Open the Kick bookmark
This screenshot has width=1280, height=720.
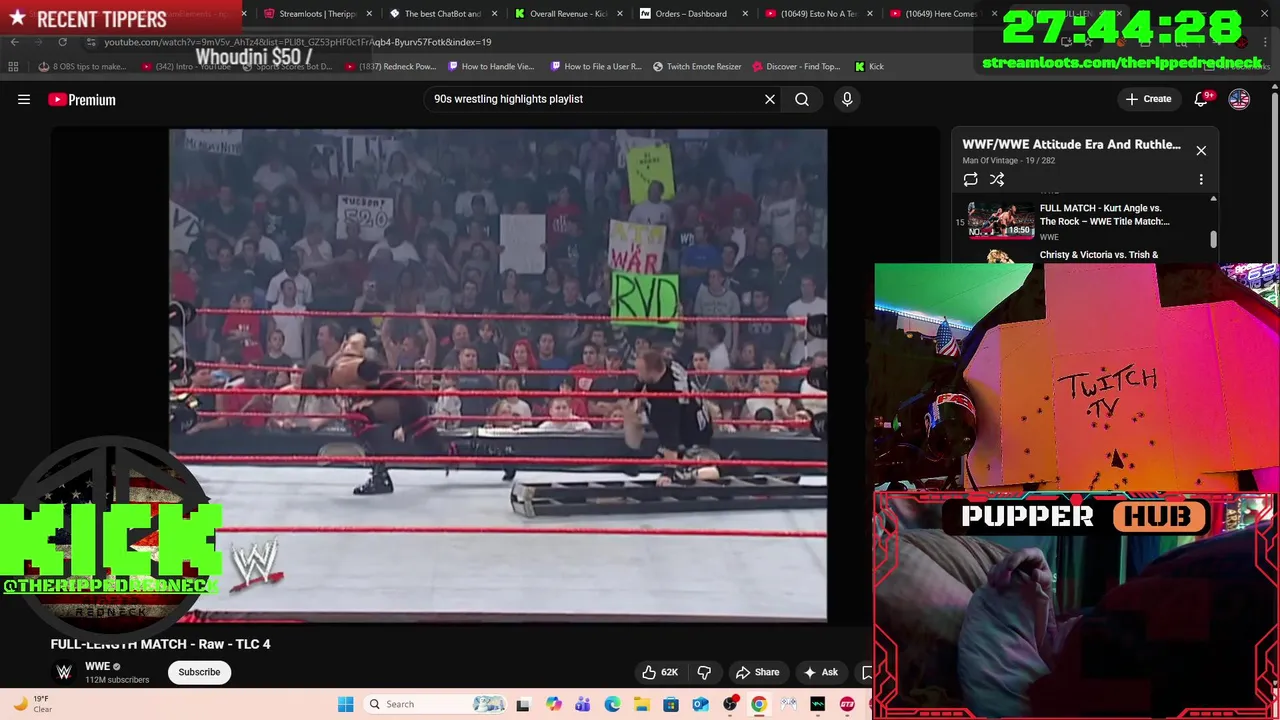[869, 66]
